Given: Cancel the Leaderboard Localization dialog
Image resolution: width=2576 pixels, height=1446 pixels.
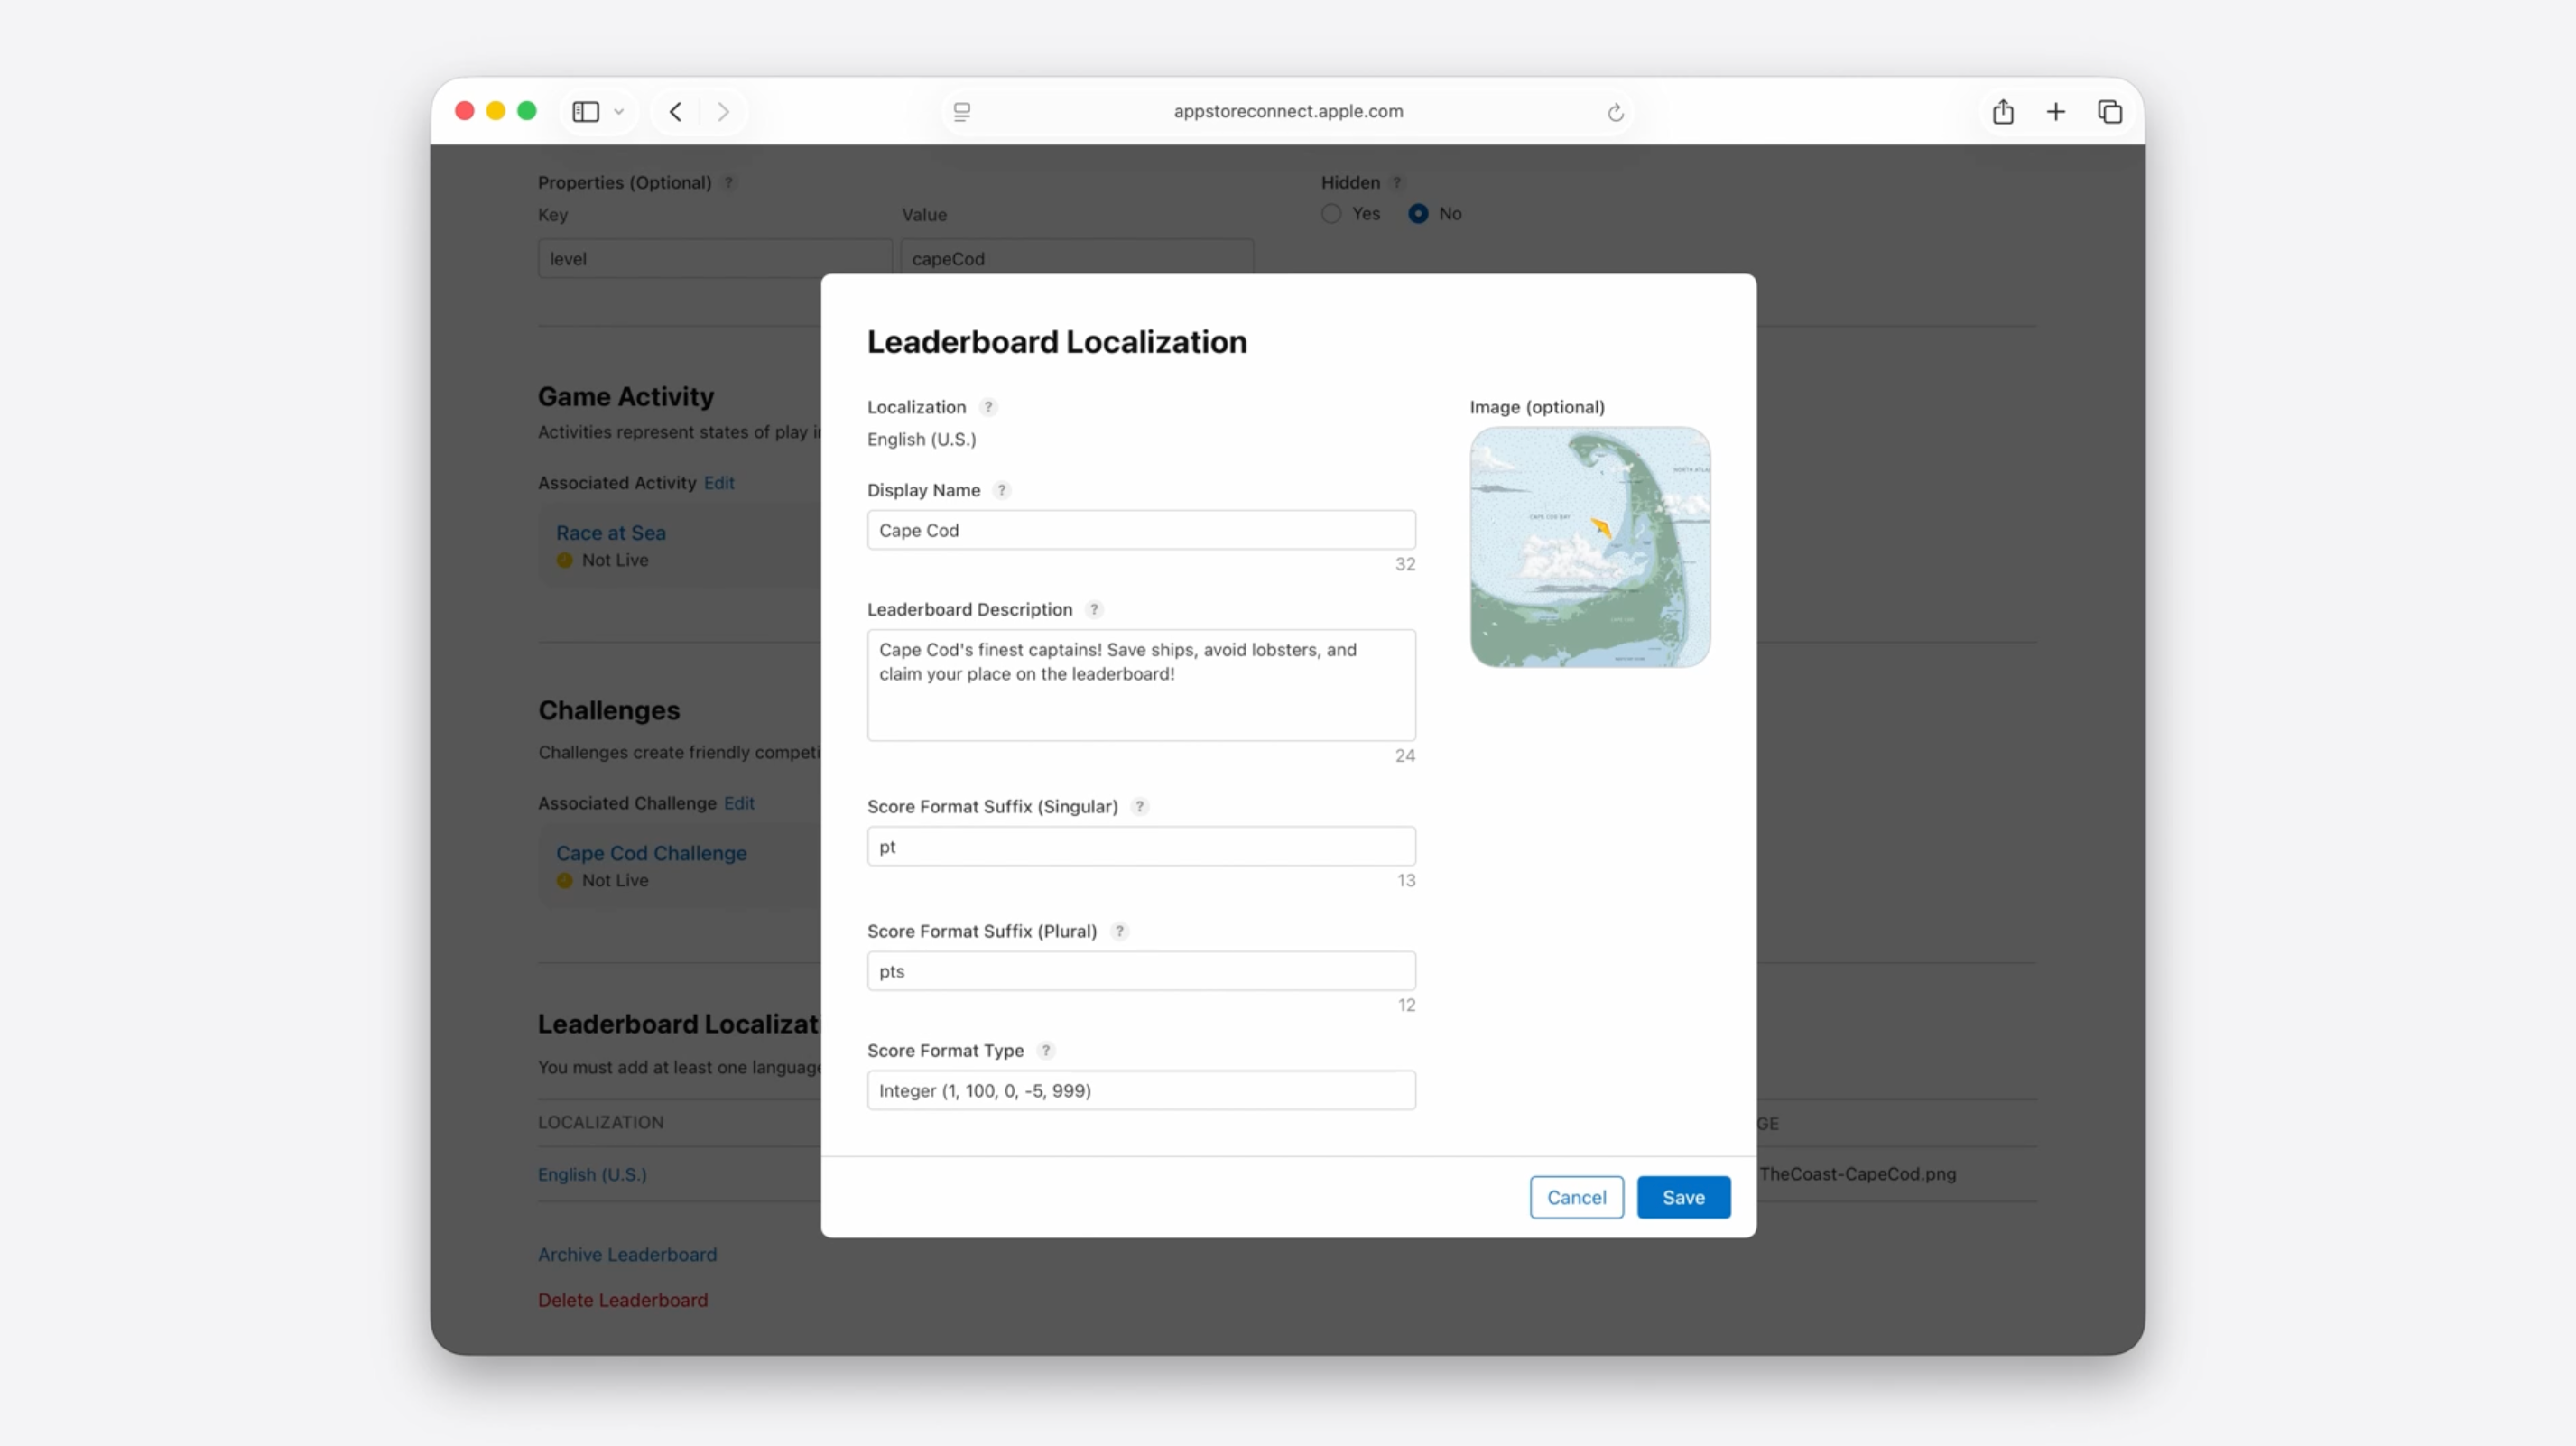Looking at the screenshot, I should pos(1576,1197).
